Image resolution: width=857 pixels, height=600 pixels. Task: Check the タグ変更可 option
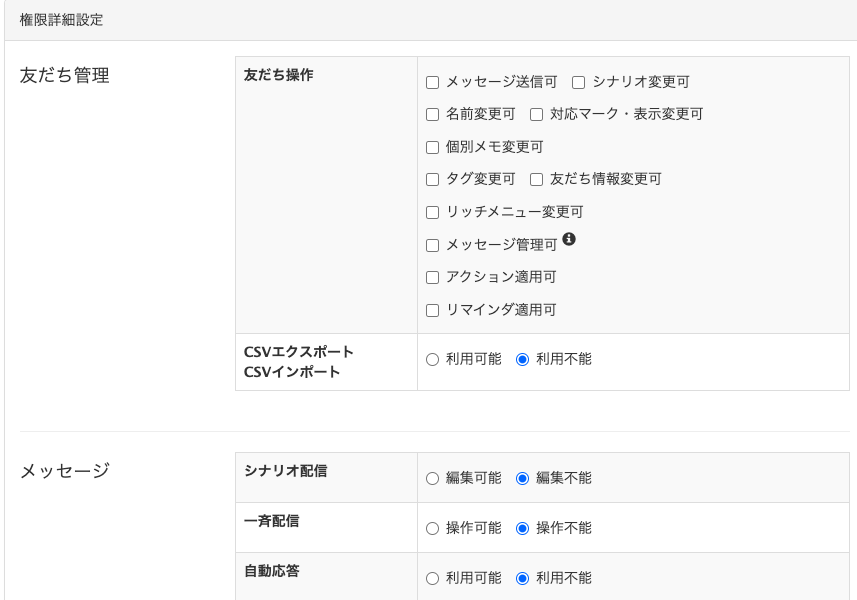tap(432, 180)
